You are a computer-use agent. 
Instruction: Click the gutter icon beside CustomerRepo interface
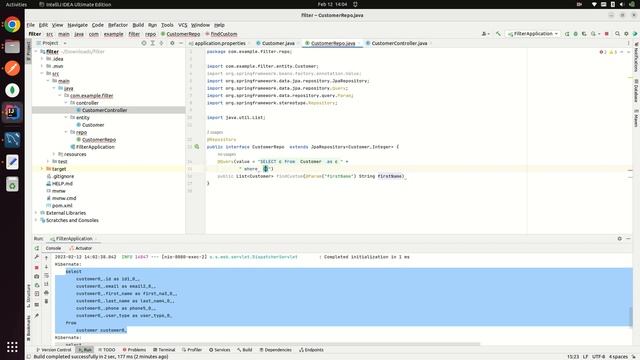(197, 147)
